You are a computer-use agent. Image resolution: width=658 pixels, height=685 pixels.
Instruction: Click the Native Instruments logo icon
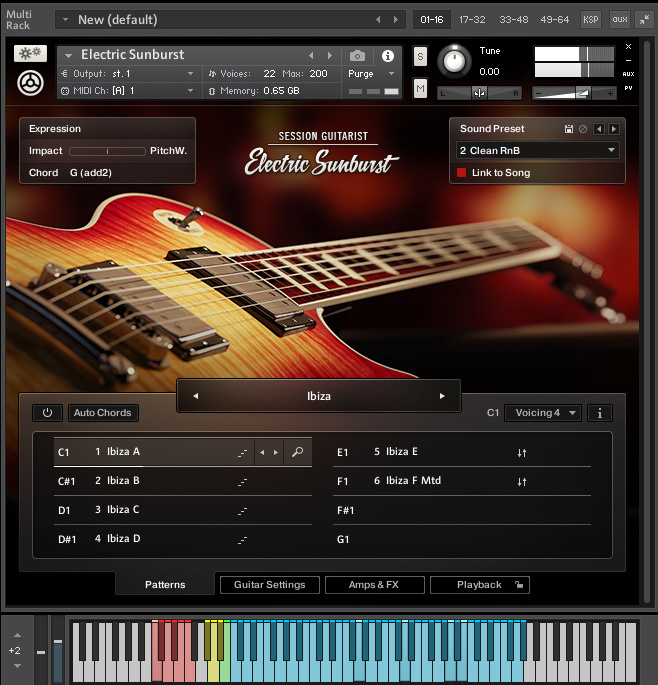pyautogui.click(x=30, y=83)
